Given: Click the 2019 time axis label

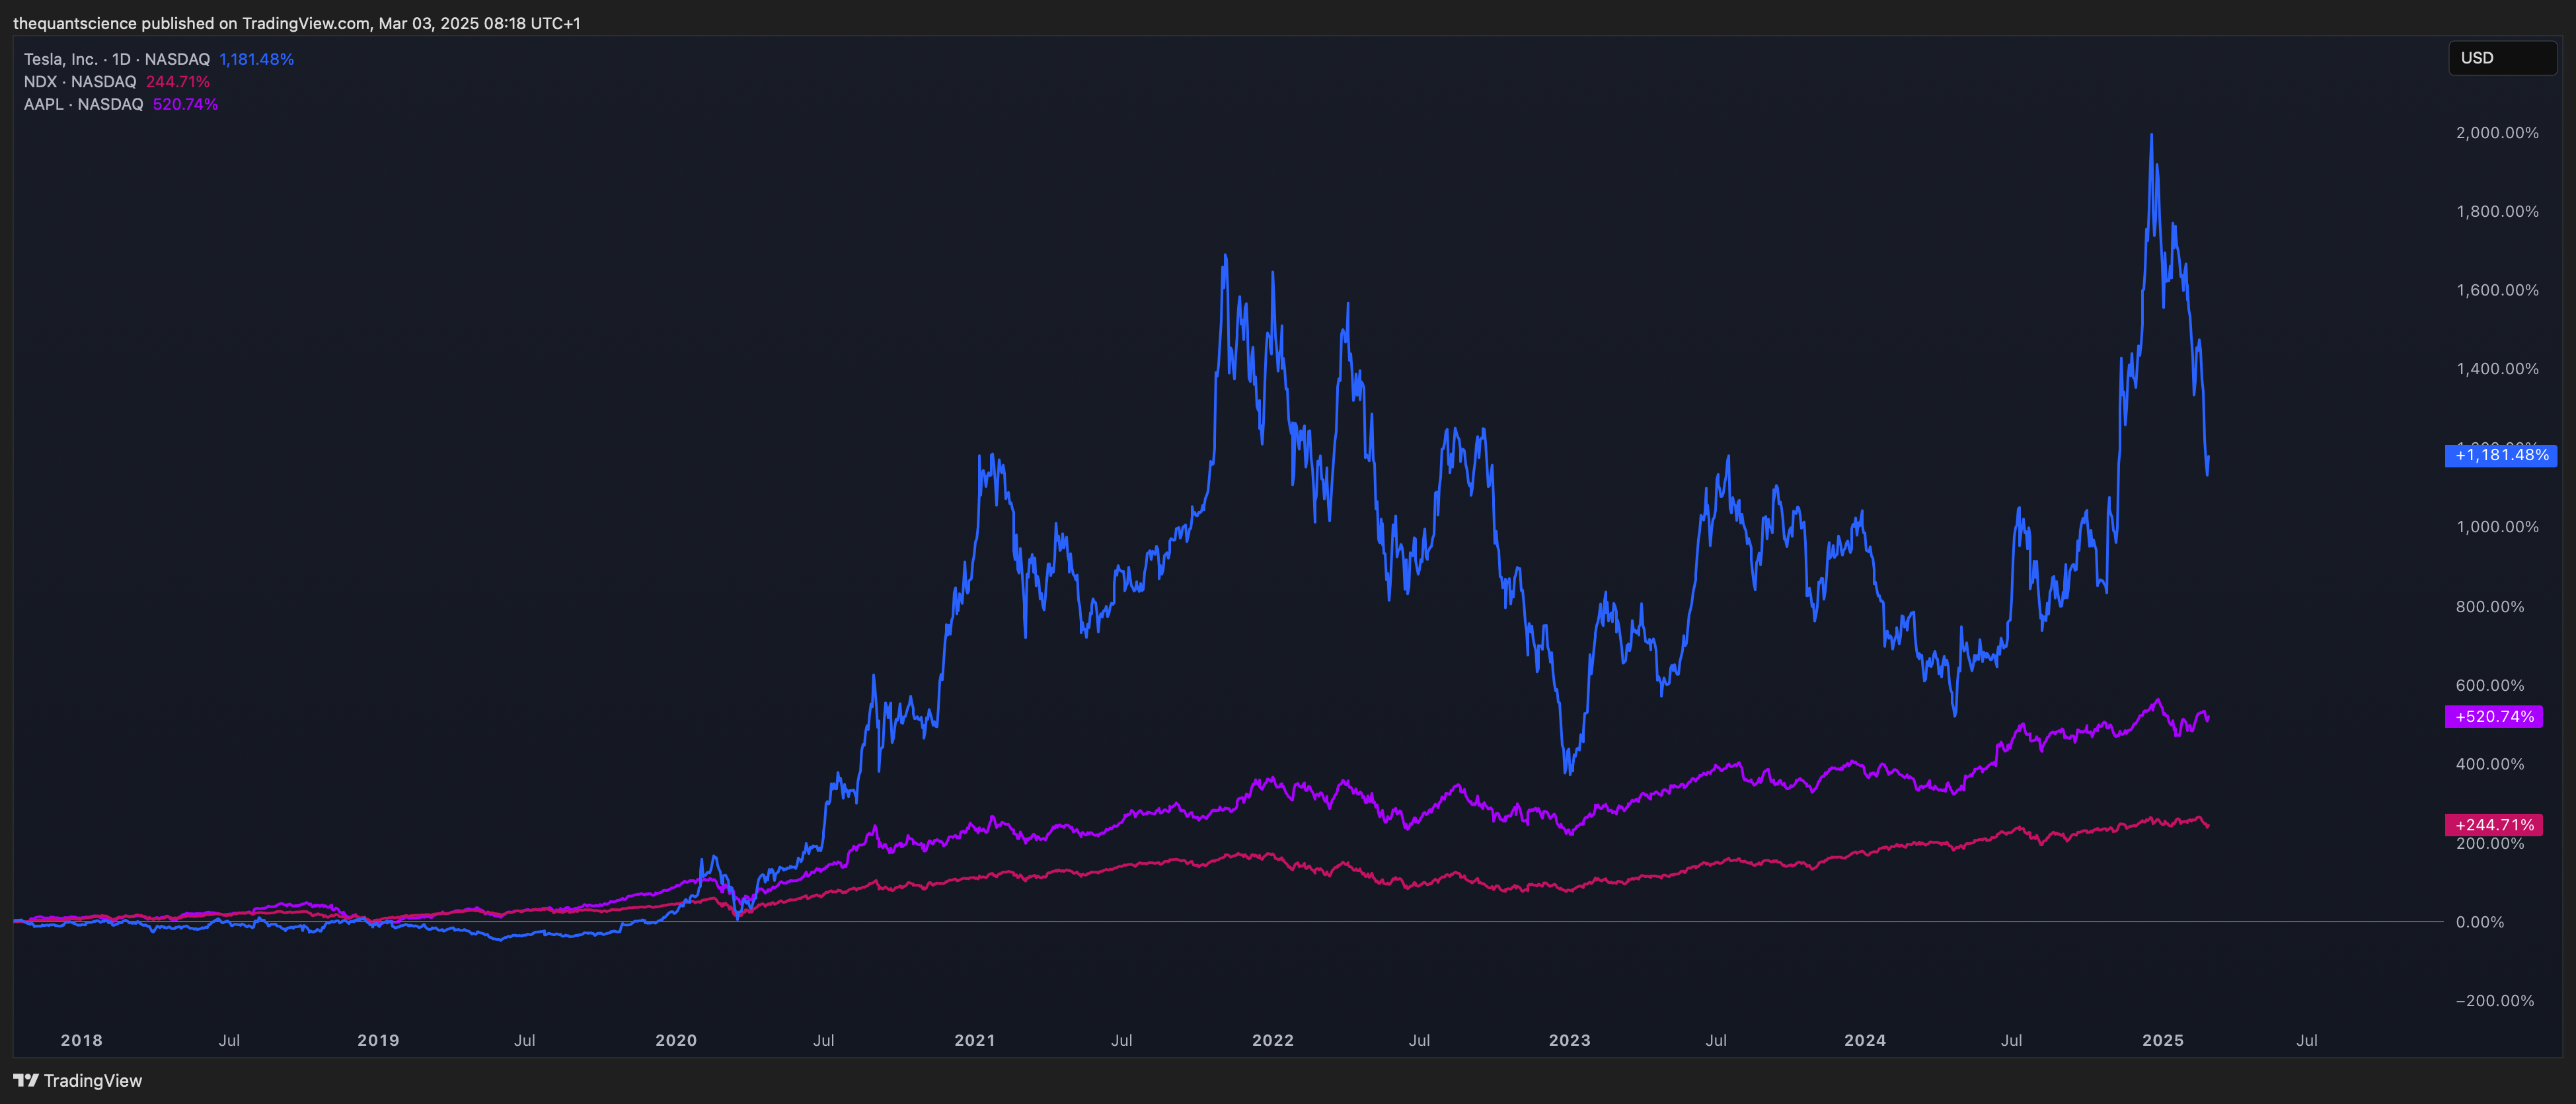Looking at the screenshot, I should pos(378,1040).
